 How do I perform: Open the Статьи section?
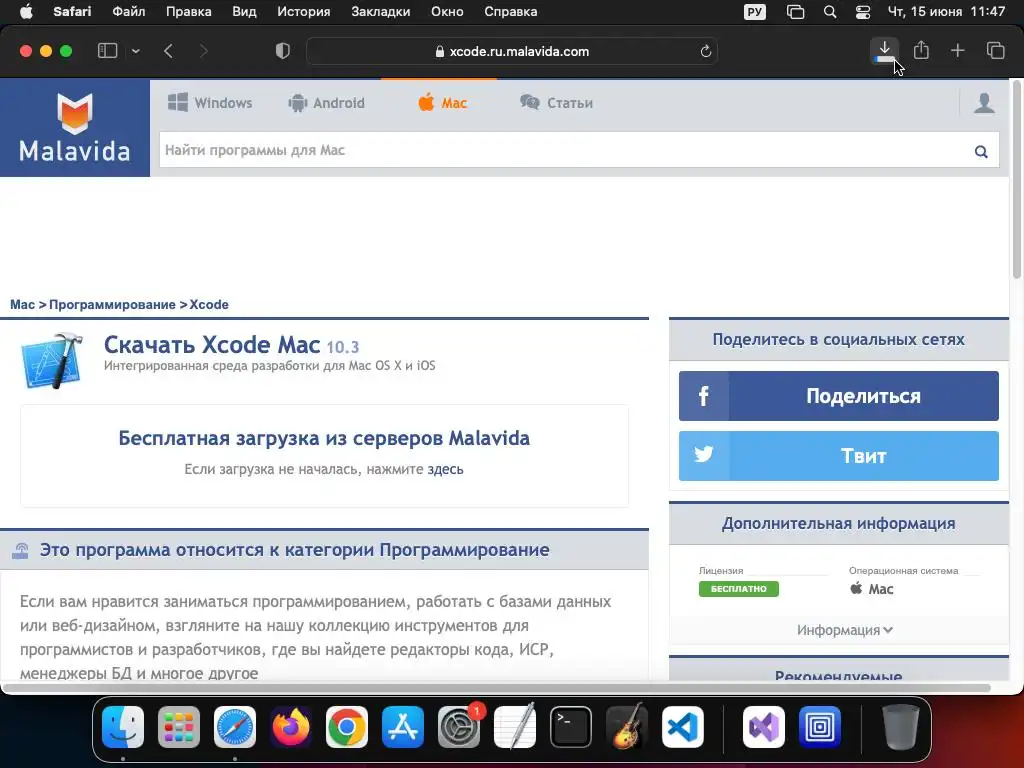coord(556,103)
